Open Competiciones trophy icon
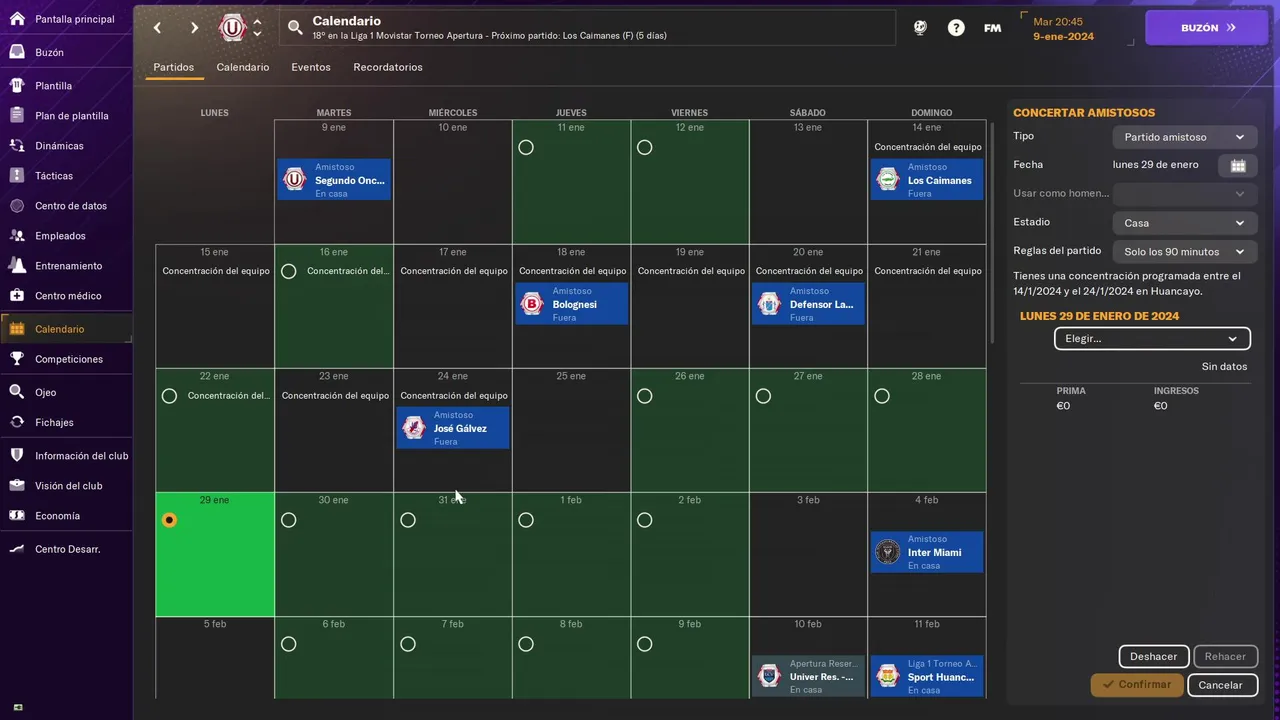 [x=17, y=359]
